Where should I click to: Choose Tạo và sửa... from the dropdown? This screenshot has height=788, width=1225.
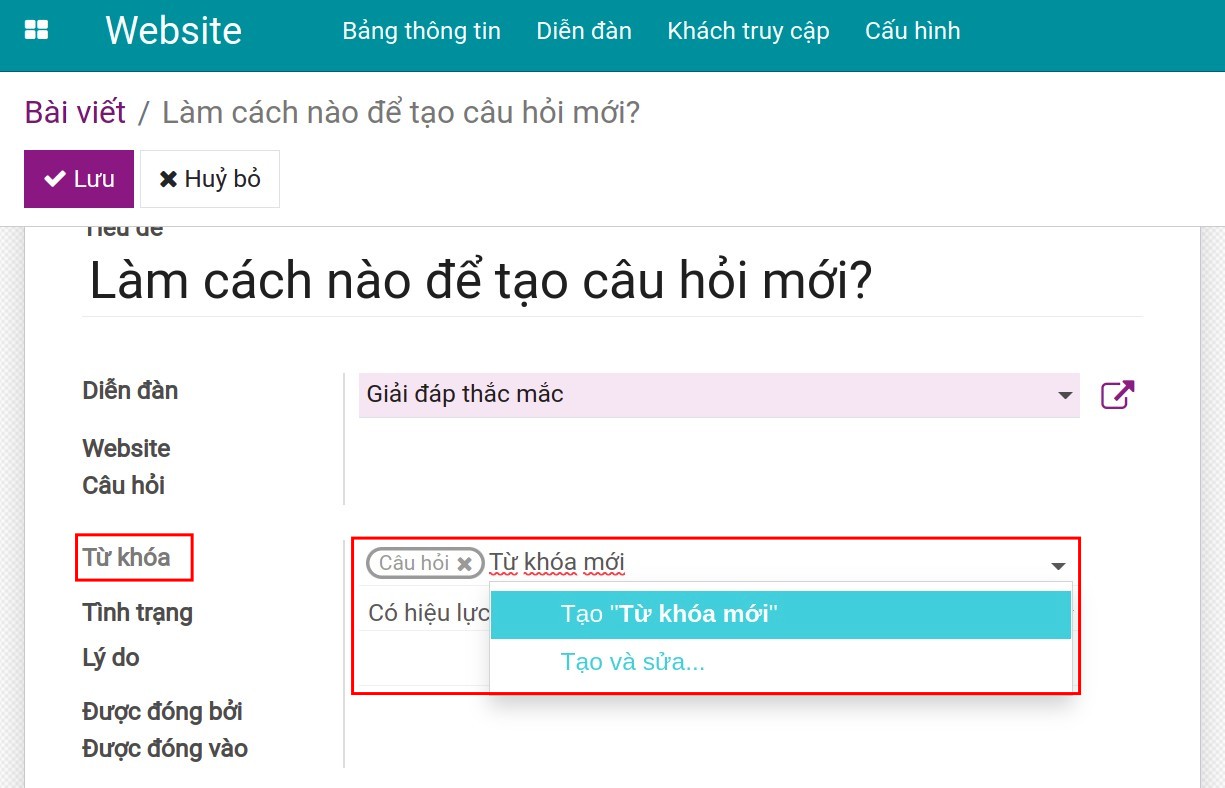point(633,661)
